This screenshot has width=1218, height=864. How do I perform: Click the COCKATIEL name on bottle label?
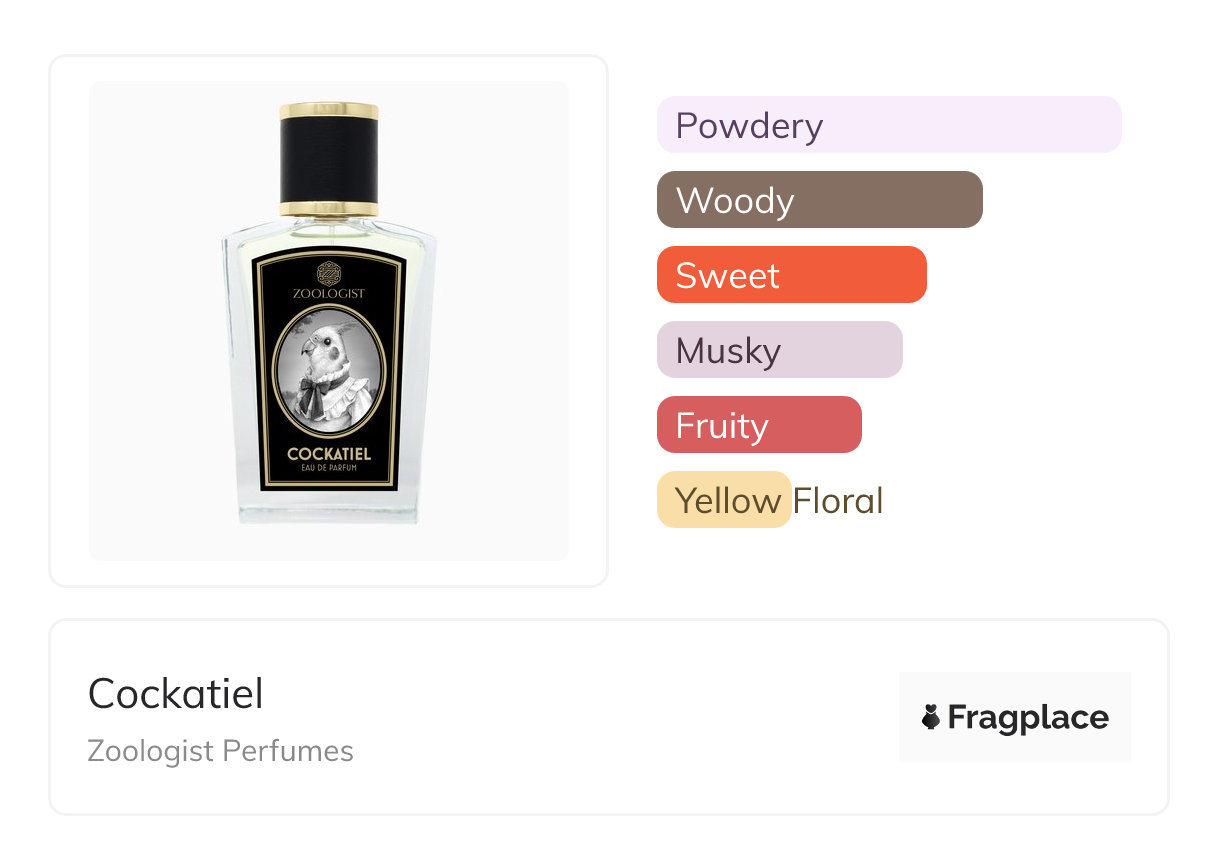(329, 454)
